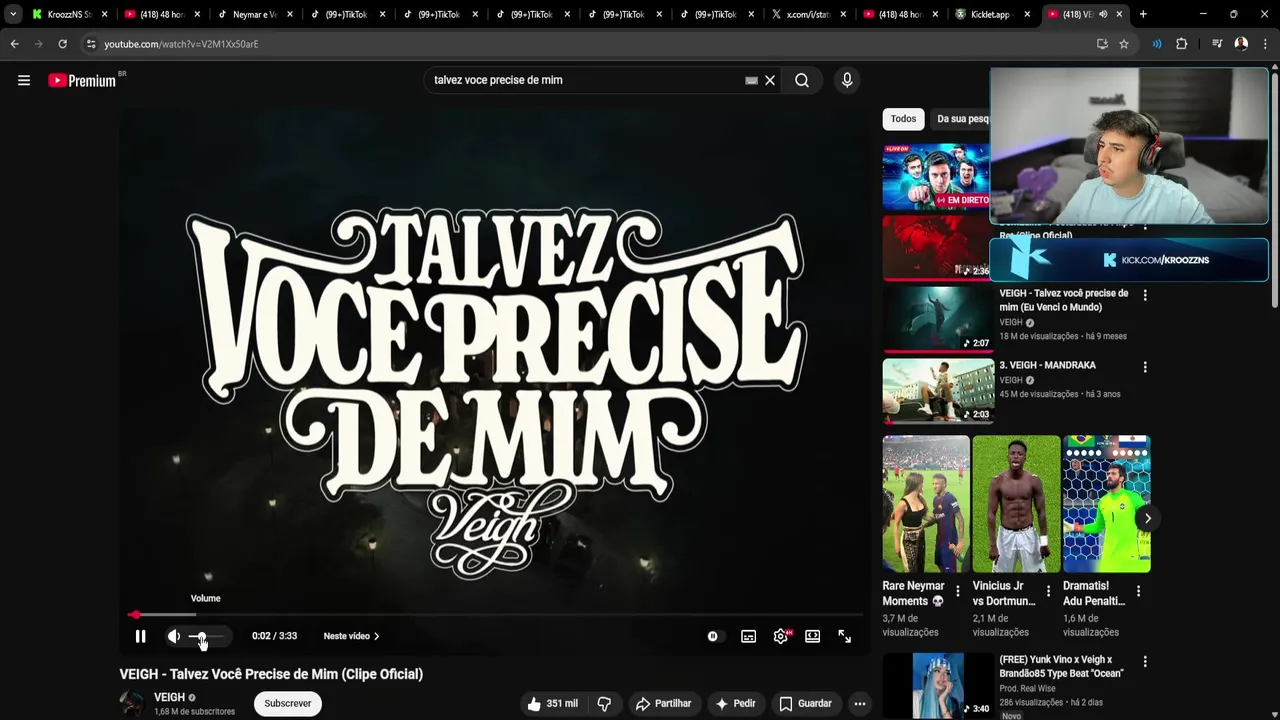Open the VEIGH channel name link

pos(169,698)
